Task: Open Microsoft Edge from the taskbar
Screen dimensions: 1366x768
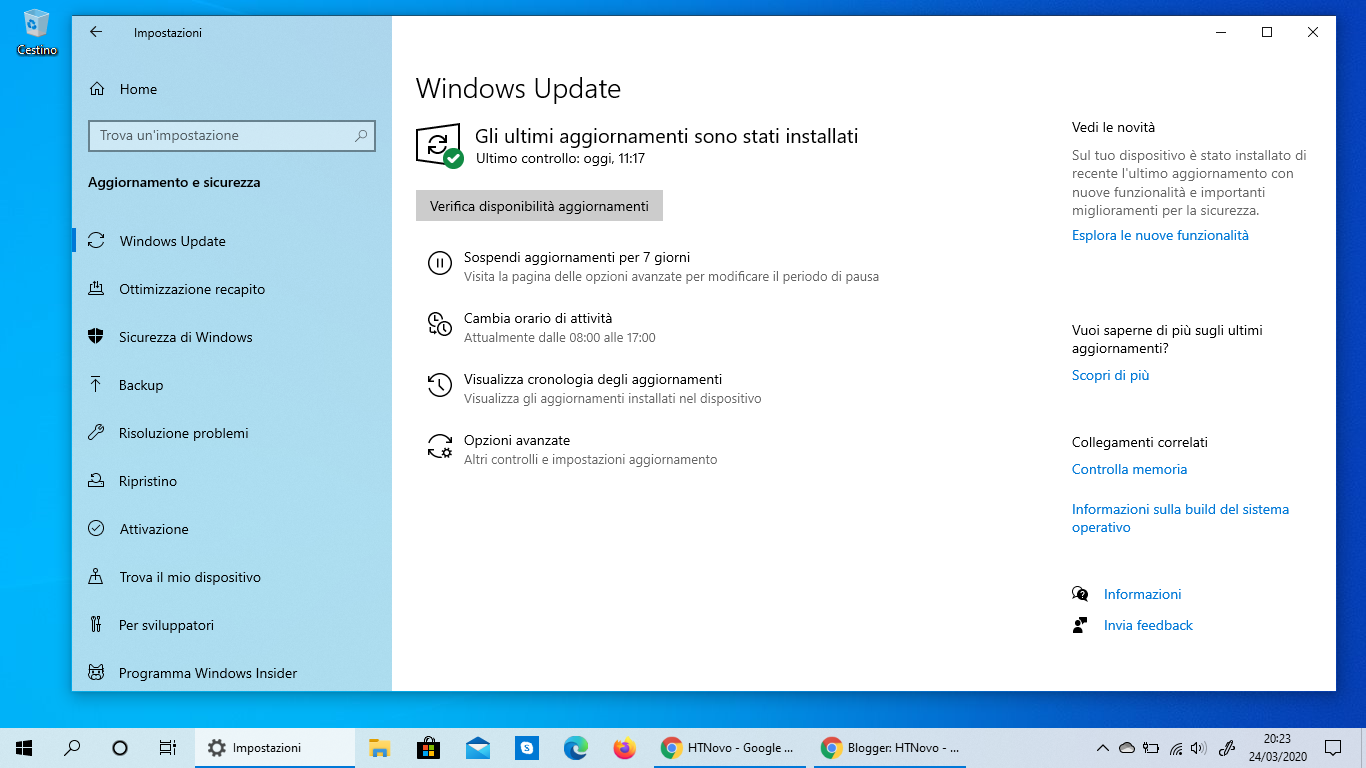Action: (575, 748)
